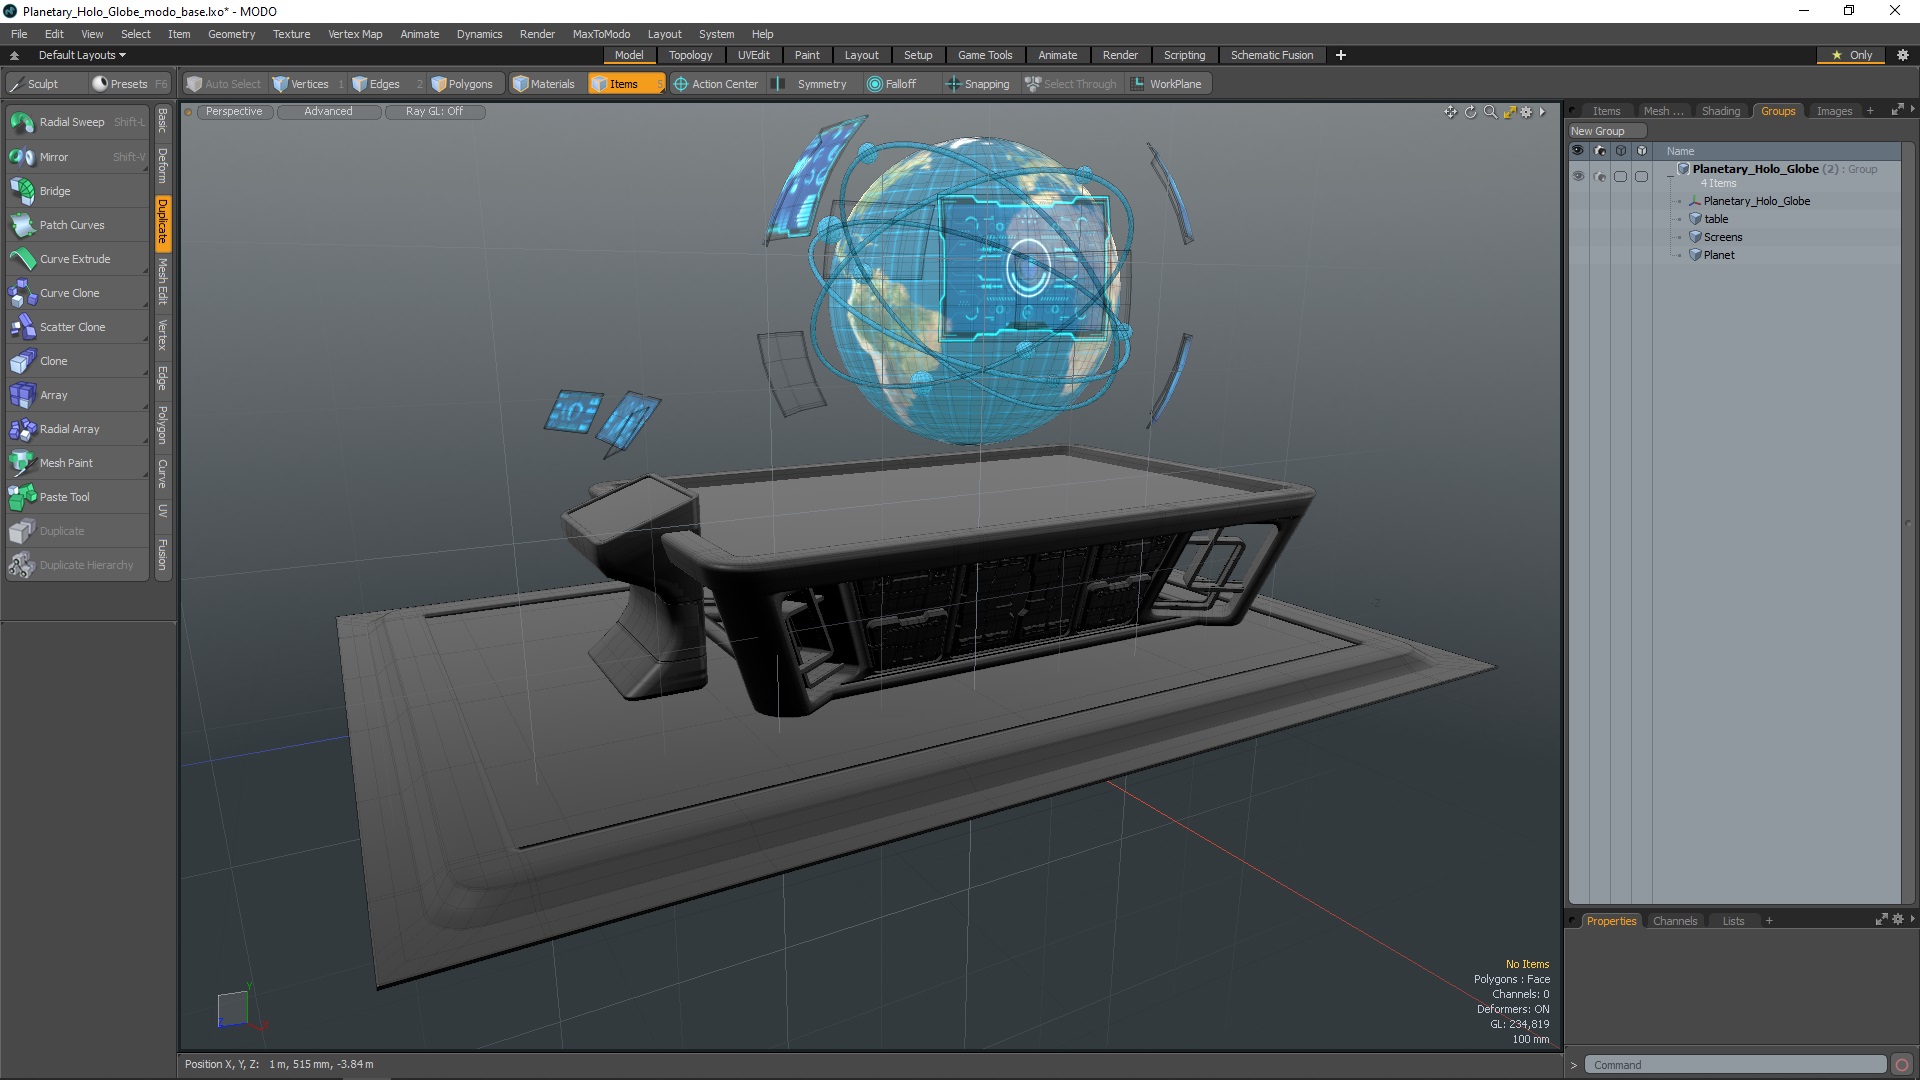Open the Default Layouts dropdown
Screen dimensions: 1920x1080
tap(82, 55)
